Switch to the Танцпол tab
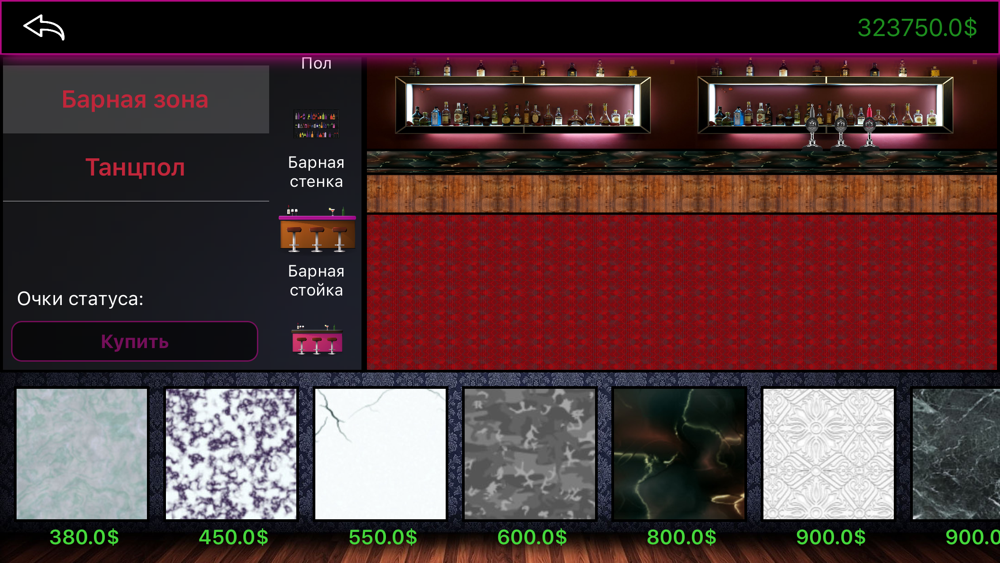The height and width of the screenshot is (563, 1000). (x=135, y=167)
